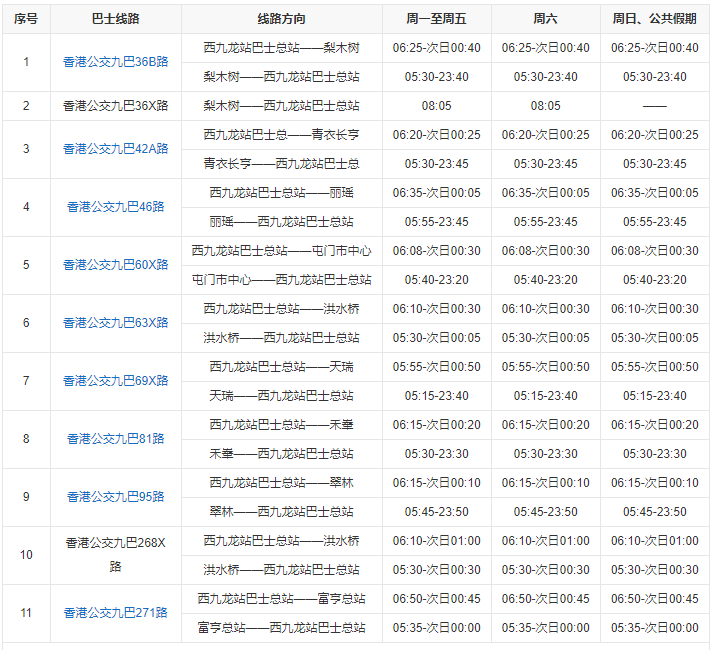Click Saturday time 05:30-23:30
This screenshot has height=650, width=713.
click(545, 454)
